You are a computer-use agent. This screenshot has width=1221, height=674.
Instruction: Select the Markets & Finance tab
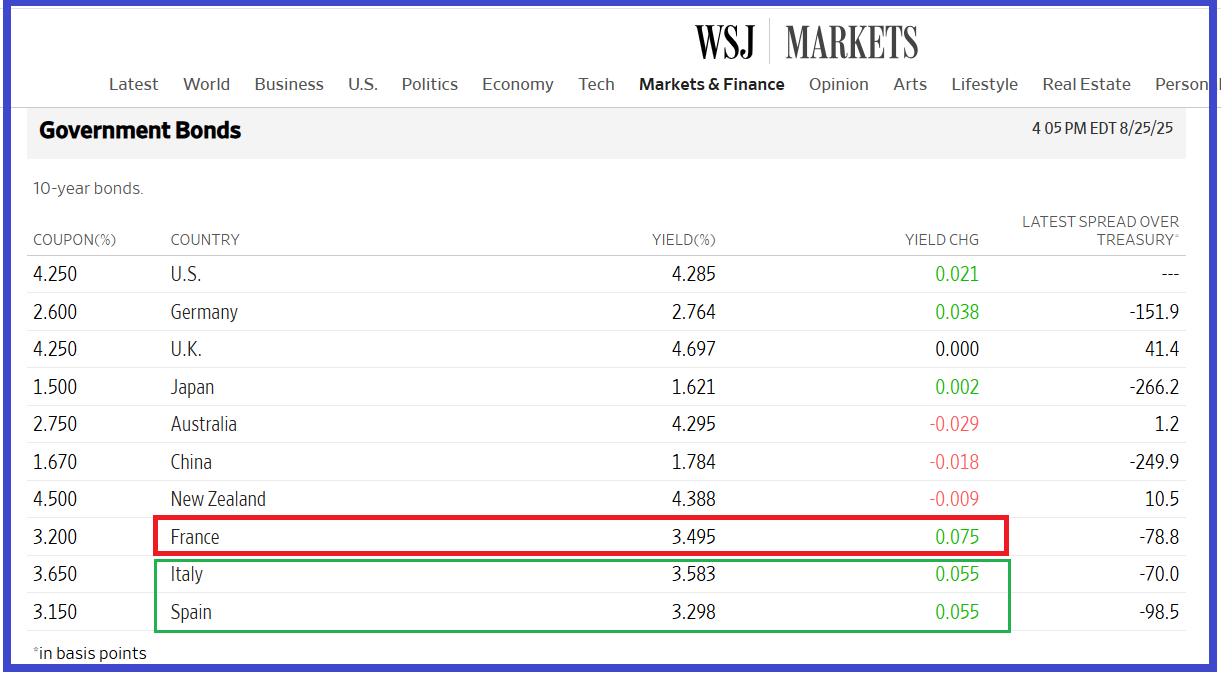coord(712,84)
